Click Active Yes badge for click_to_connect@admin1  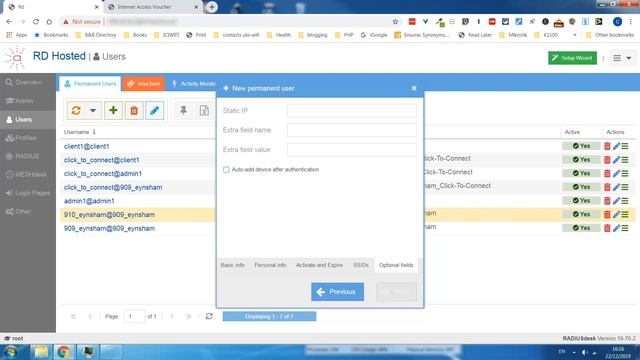581,173
